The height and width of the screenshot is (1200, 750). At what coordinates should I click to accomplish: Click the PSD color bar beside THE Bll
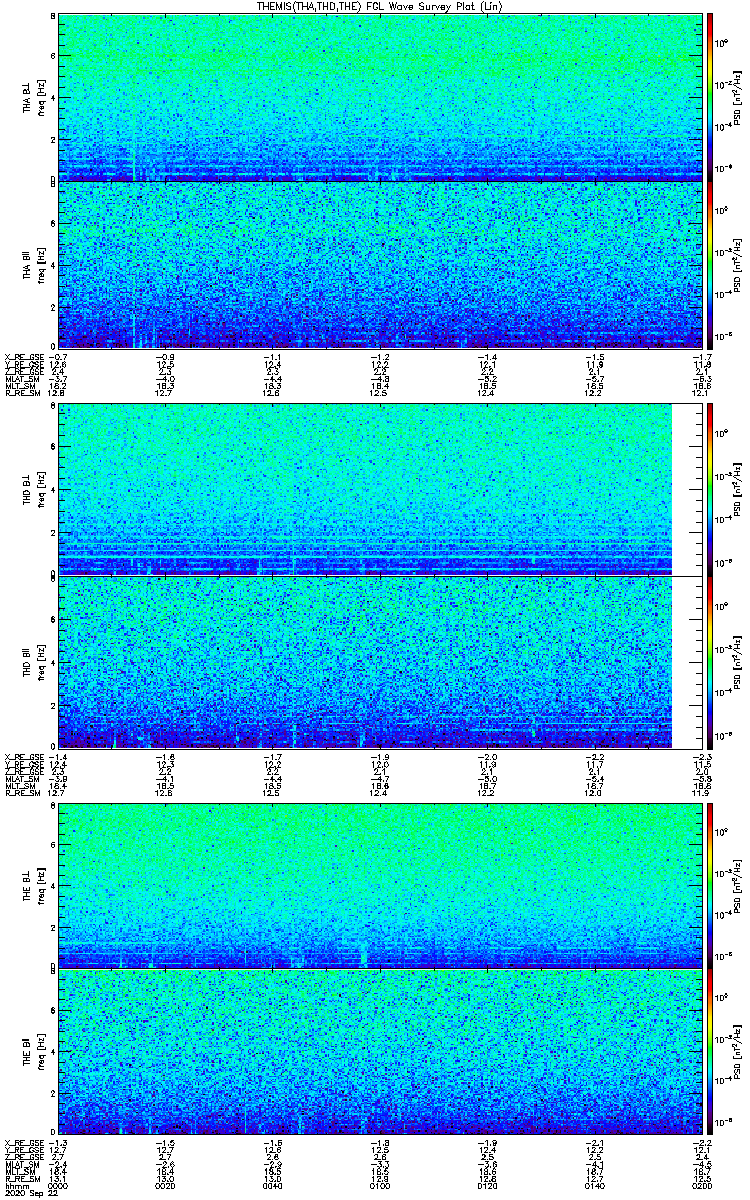tap(711, 1051)
